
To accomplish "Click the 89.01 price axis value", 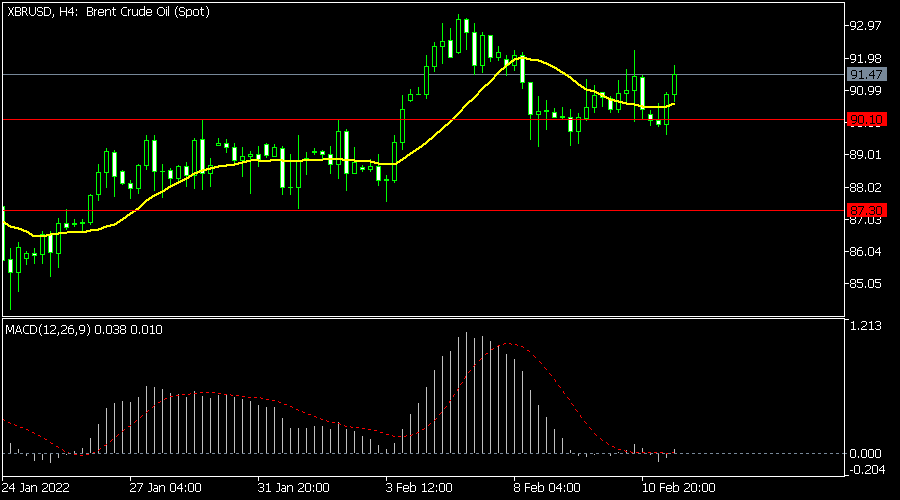I will [x=866, y=155].
